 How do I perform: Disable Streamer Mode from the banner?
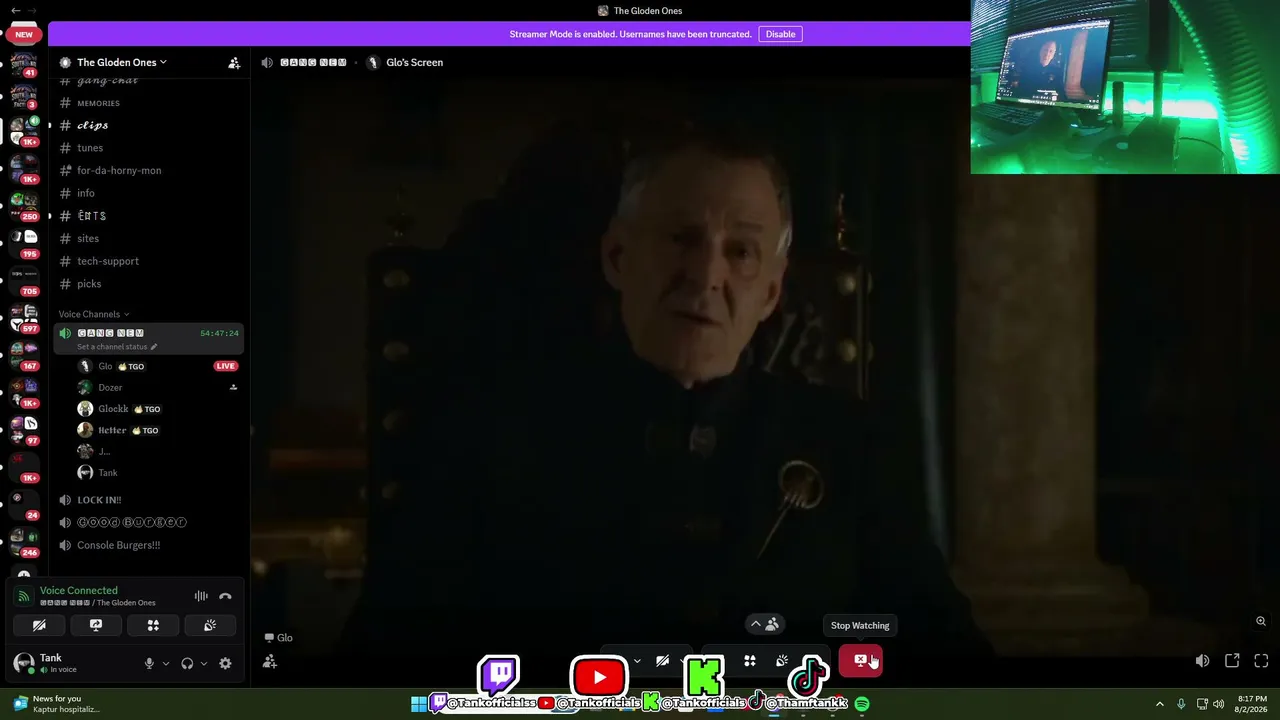pos(780,34)
